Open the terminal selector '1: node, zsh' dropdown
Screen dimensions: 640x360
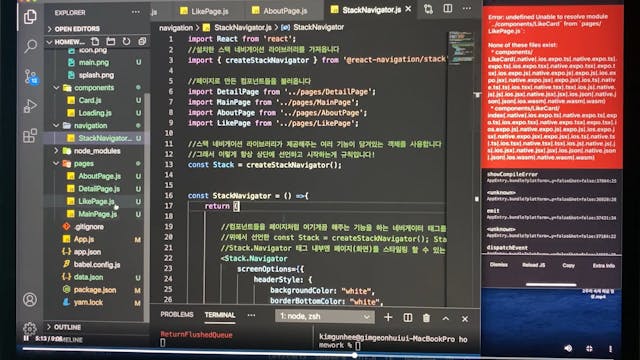click(325, 316)
